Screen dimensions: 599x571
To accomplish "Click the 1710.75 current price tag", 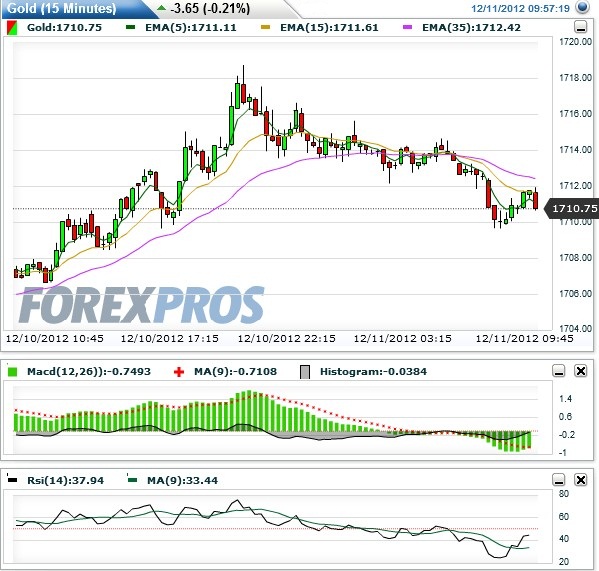I will 572,209.
